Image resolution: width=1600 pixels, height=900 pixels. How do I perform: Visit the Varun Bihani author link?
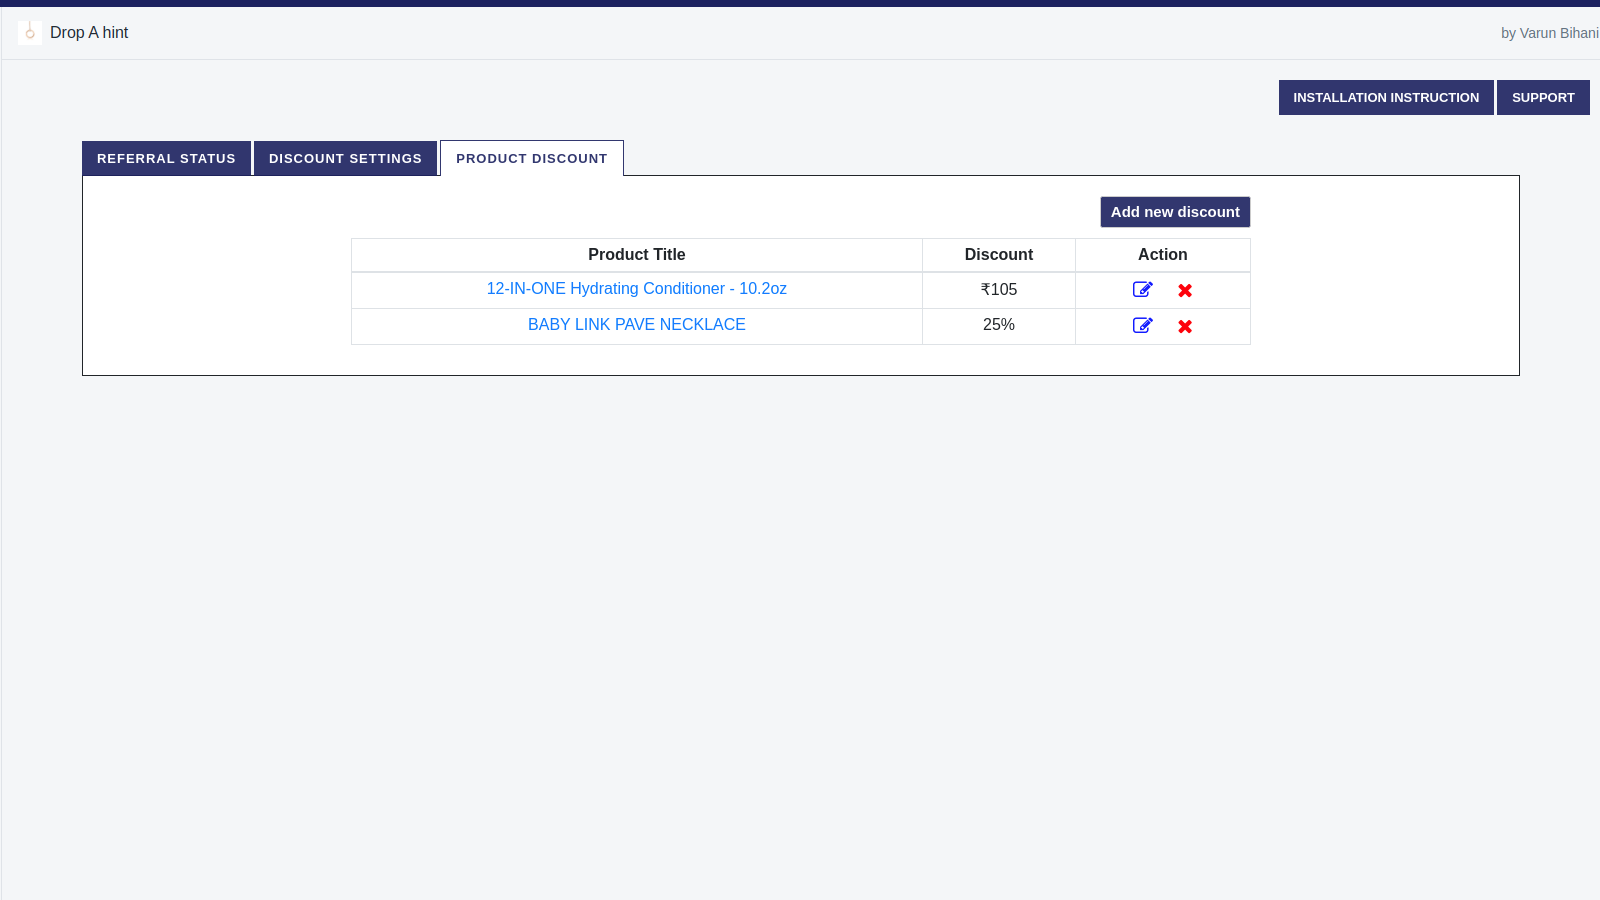pos(1558,33)
